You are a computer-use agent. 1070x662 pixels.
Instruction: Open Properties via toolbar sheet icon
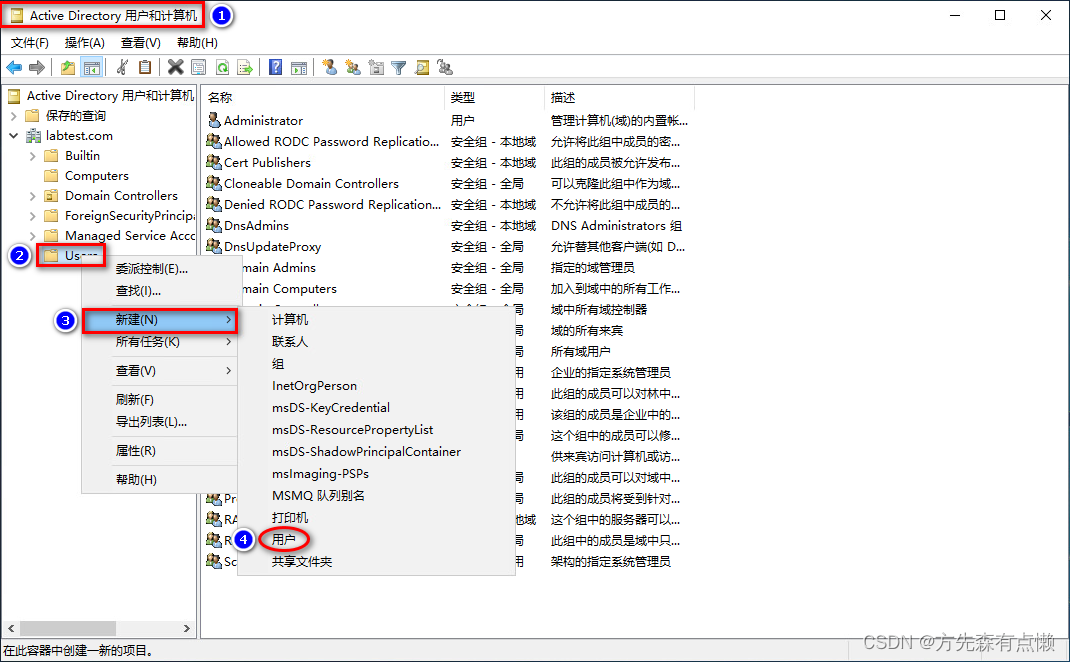click(x=199, y=67)
